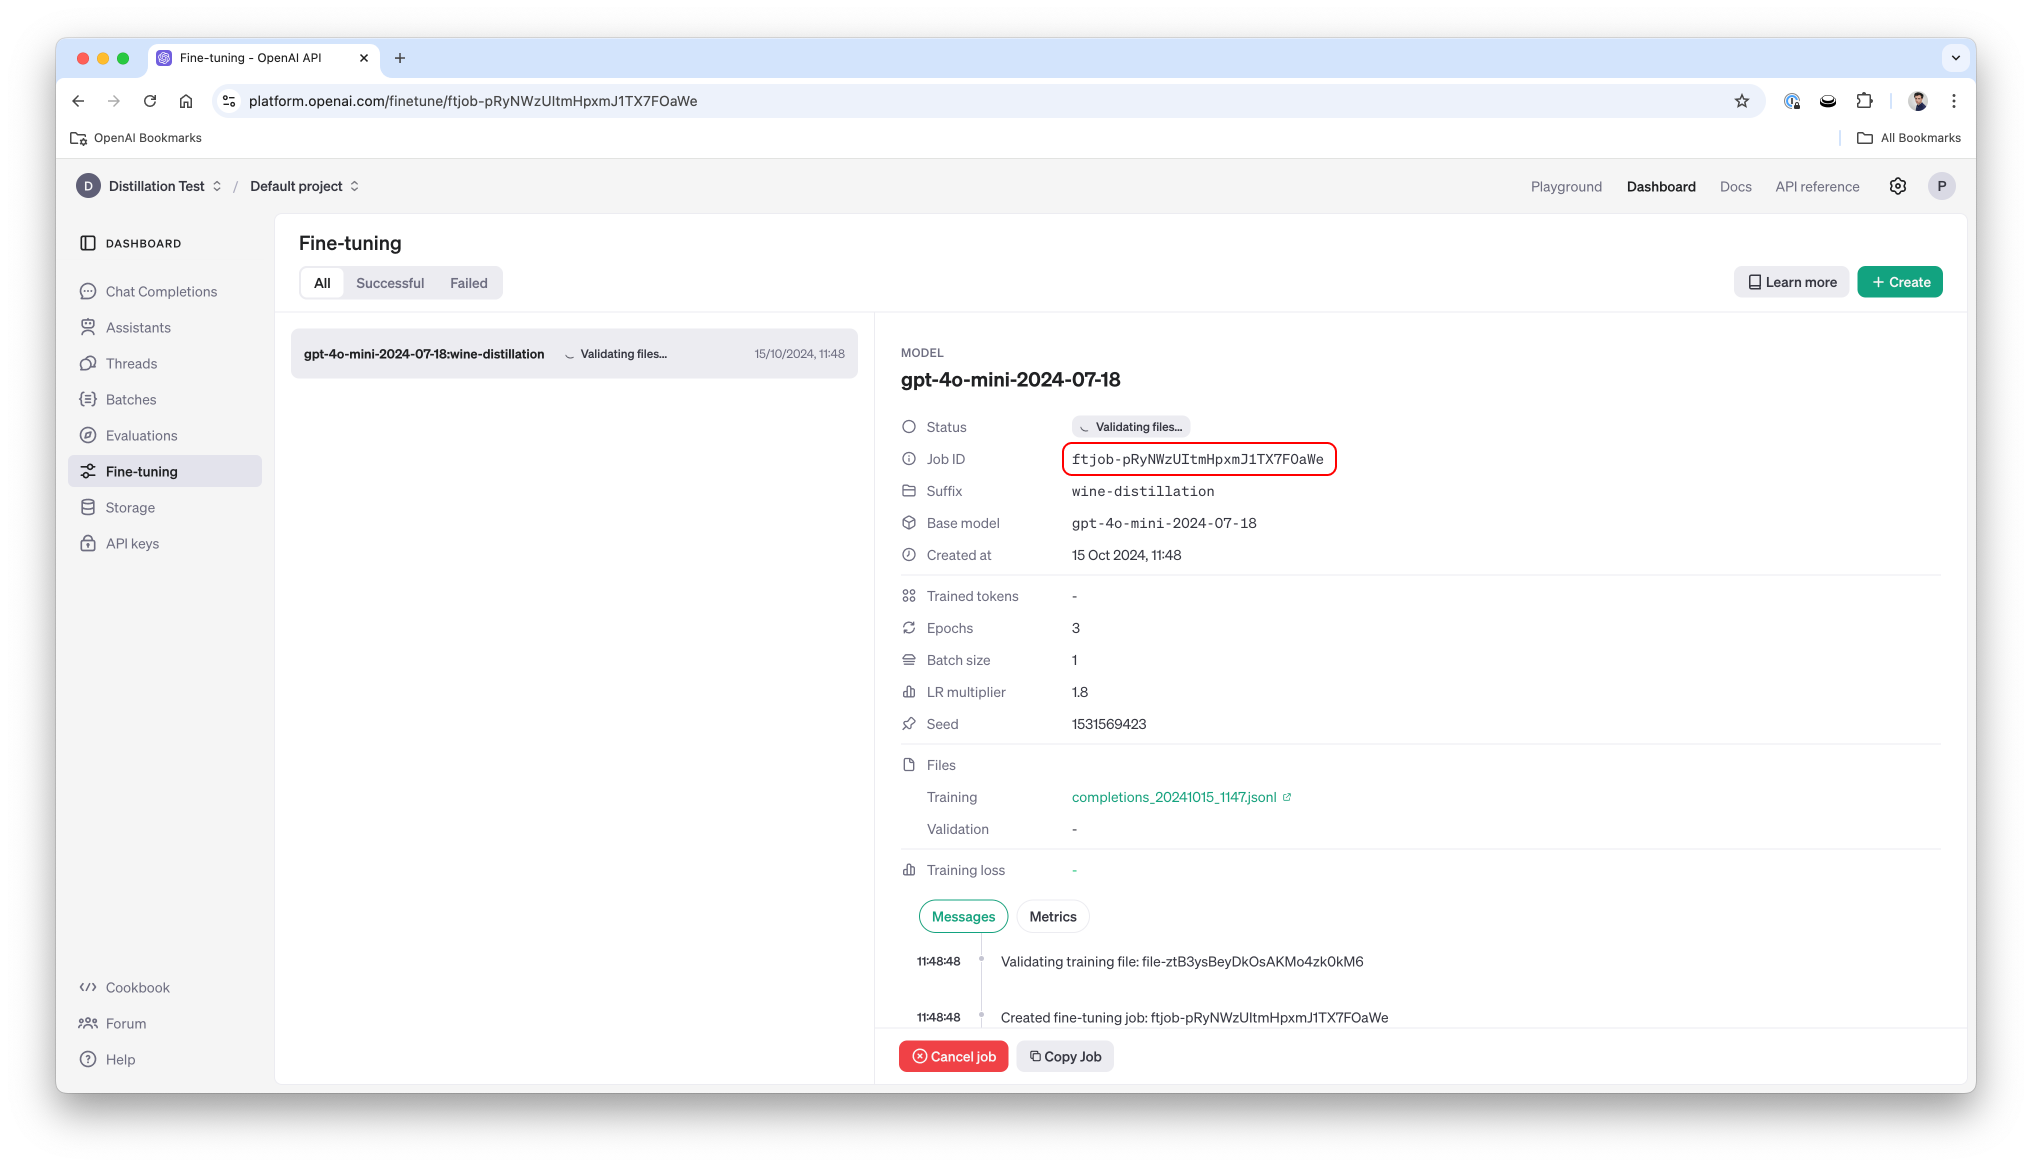Filter jobs by Failed

468,283
